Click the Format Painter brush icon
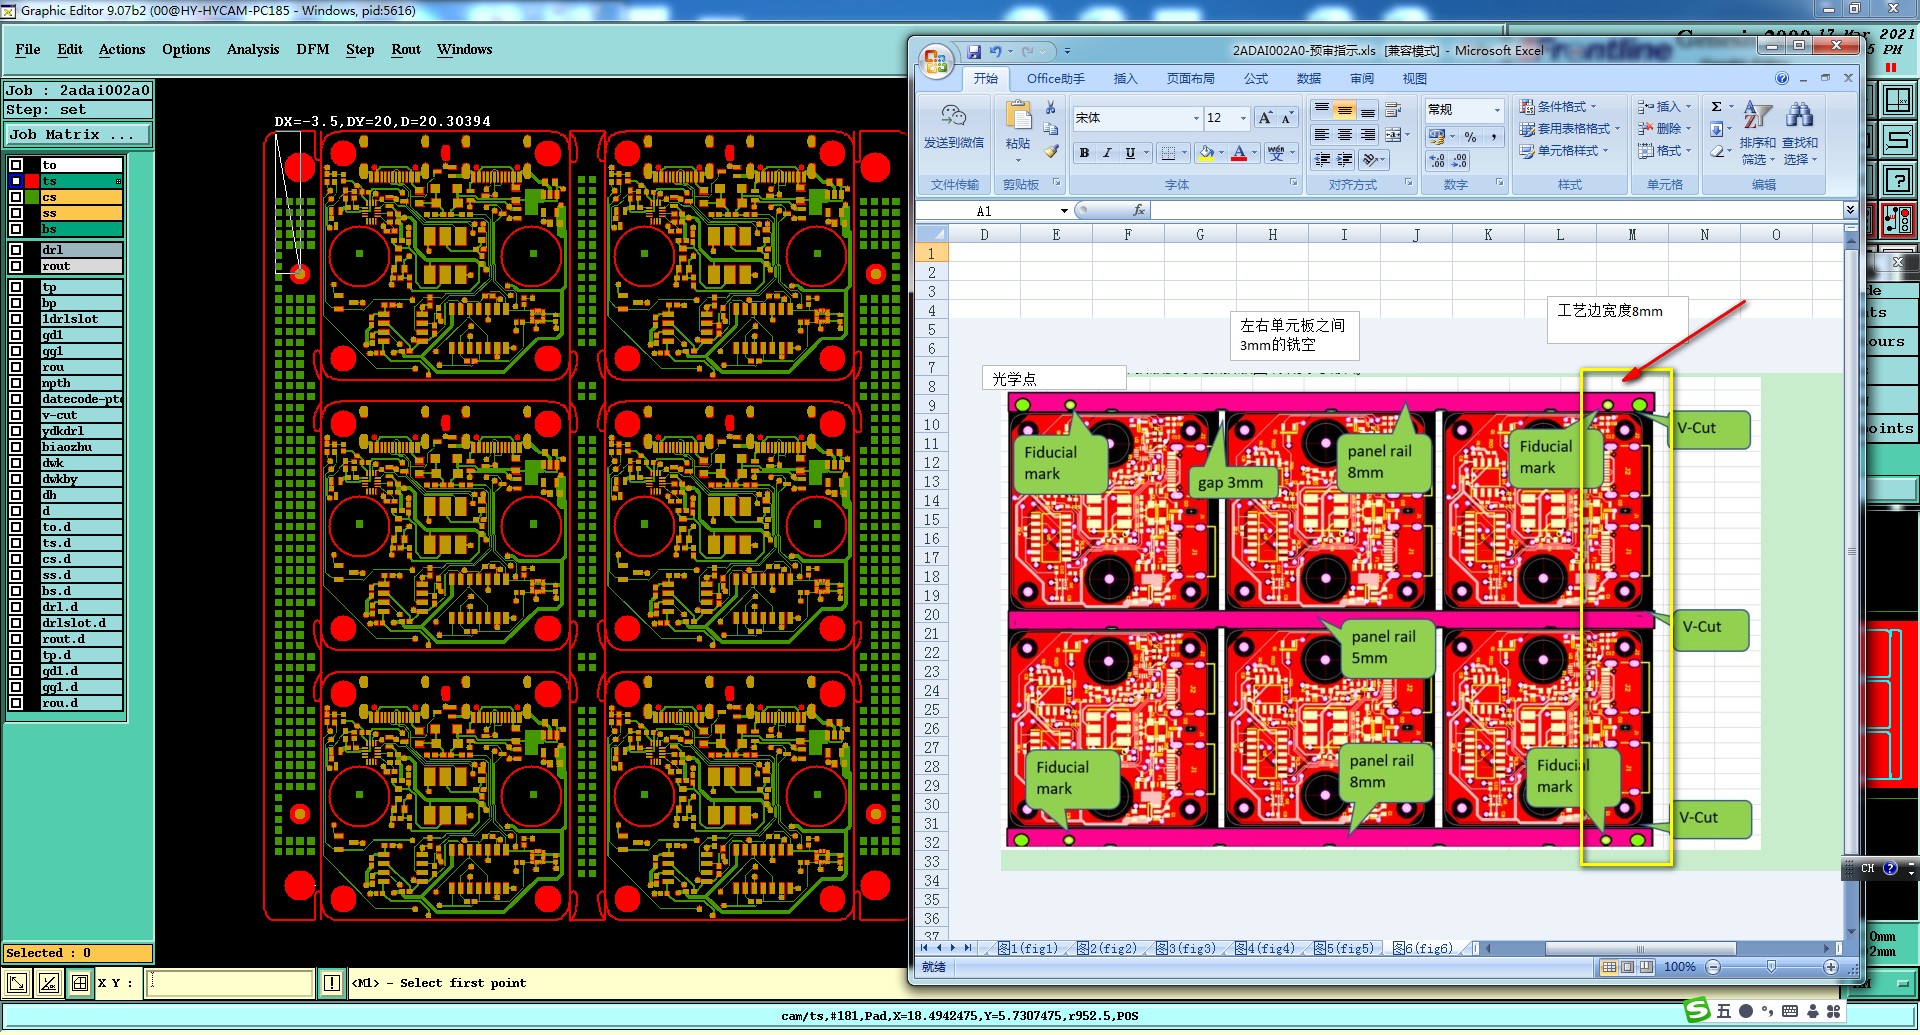Viewport: 1920px width, 1035px height. 1051,152
